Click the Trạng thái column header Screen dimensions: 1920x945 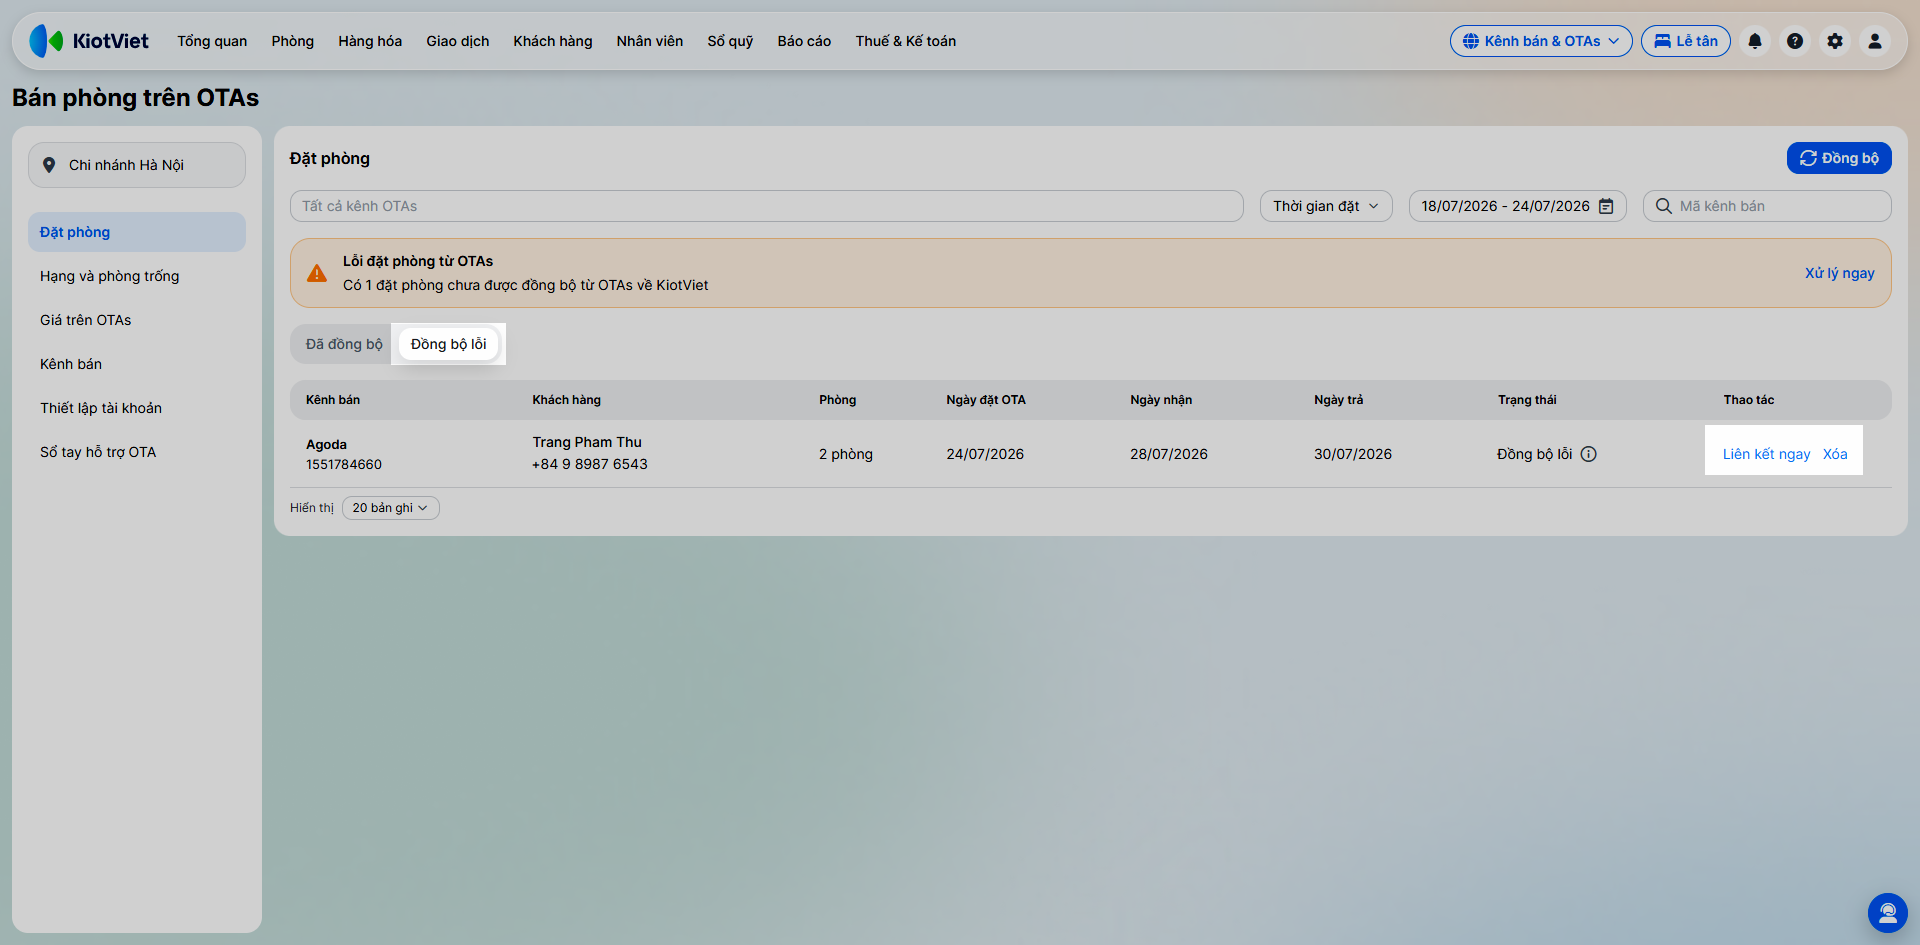(1527, 400)
